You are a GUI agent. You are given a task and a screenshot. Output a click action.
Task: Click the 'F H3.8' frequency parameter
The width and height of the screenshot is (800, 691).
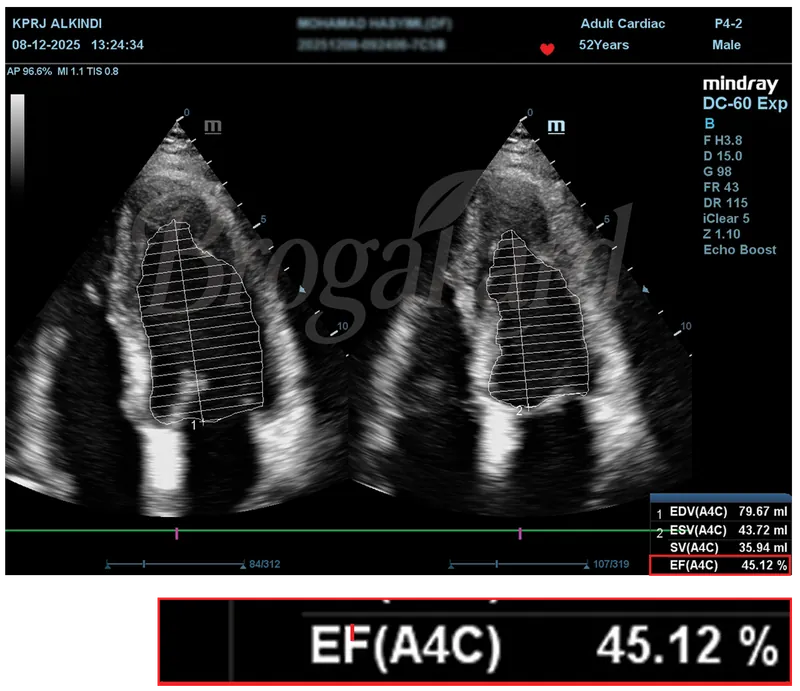coord(722,140)
